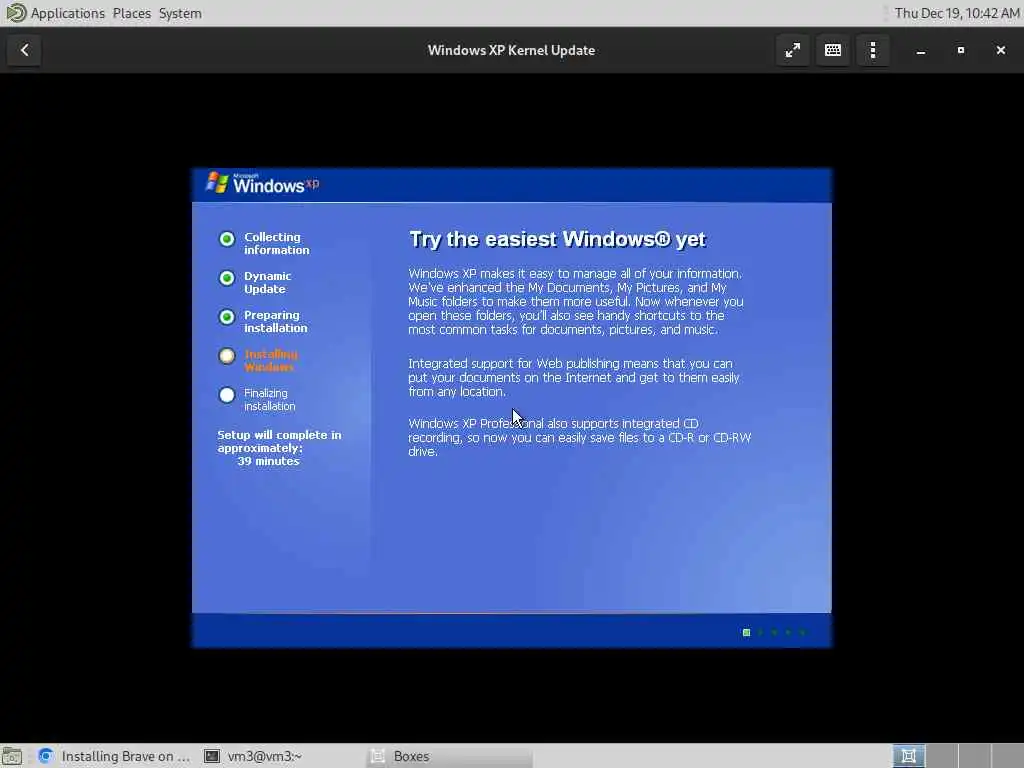Open the three-dot actions menu
This screenshot has height=768, width=1024.
pos(872,50)
